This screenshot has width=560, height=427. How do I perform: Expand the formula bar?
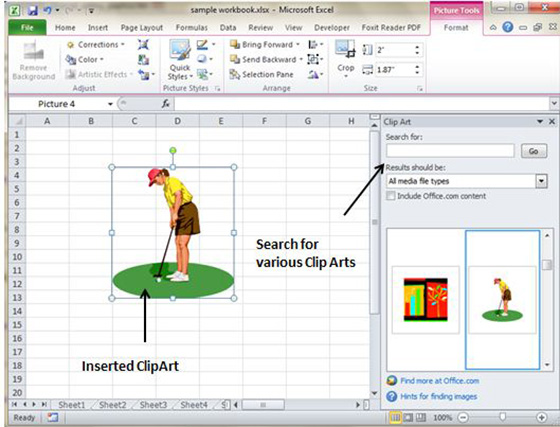(x=554, y=104)
